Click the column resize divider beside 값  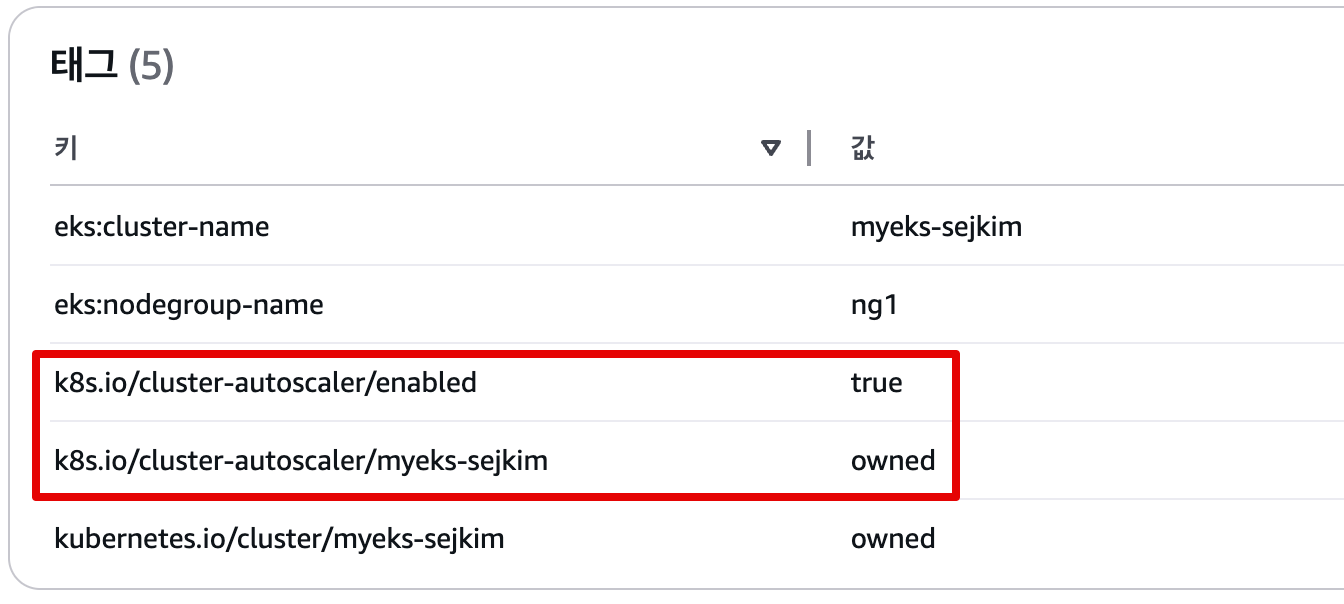click(x=808, y=148)
